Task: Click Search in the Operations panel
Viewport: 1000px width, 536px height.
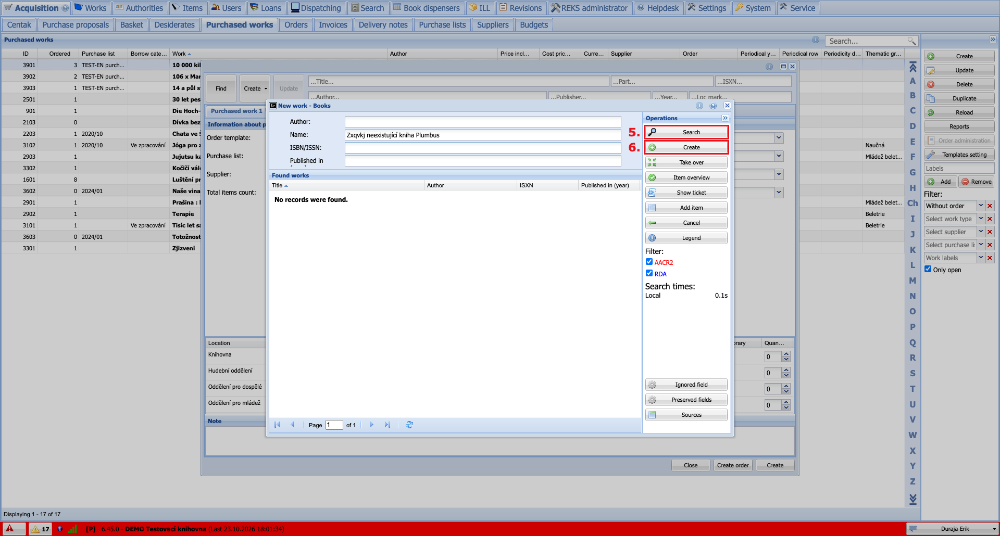Action: pyautogui.click(x=686, y=132)
